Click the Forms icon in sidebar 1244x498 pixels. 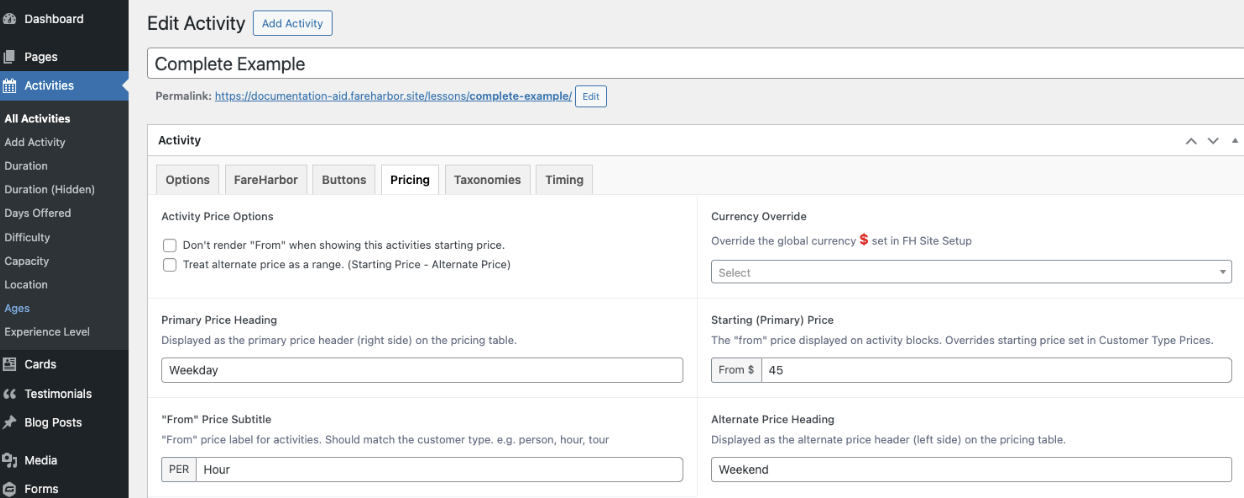tap(8, 489)
